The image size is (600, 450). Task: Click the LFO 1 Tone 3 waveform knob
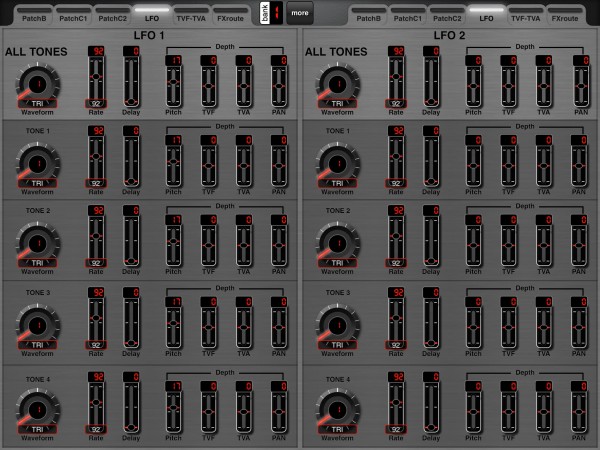coord(38,325)
